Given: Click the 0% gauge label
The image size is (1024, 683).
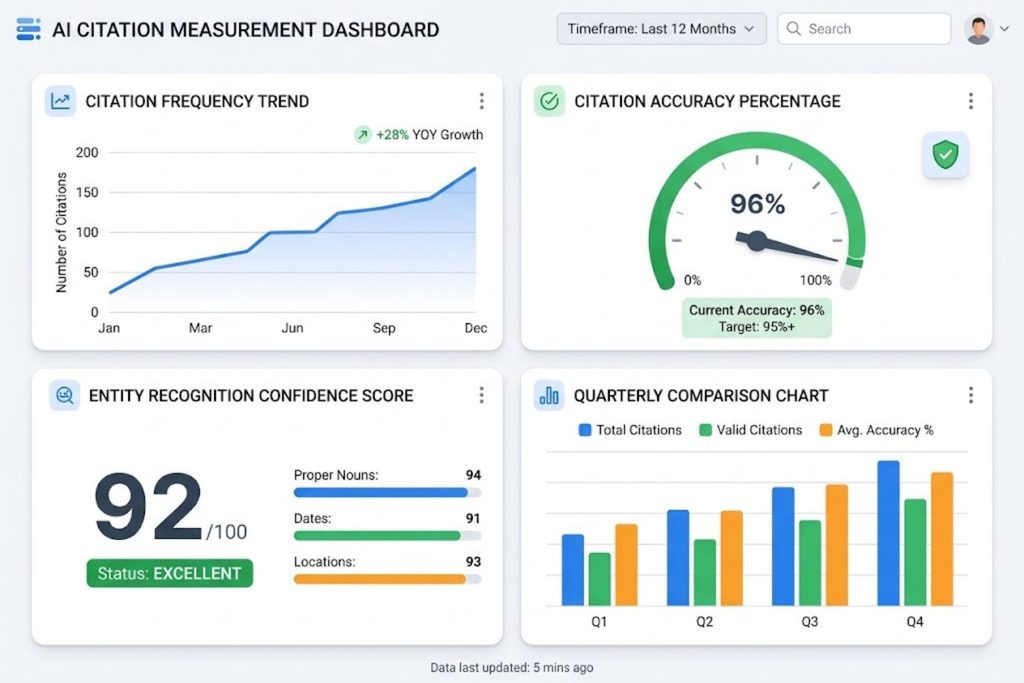Looking at the screenshot, I should click(x=692, y=280).
